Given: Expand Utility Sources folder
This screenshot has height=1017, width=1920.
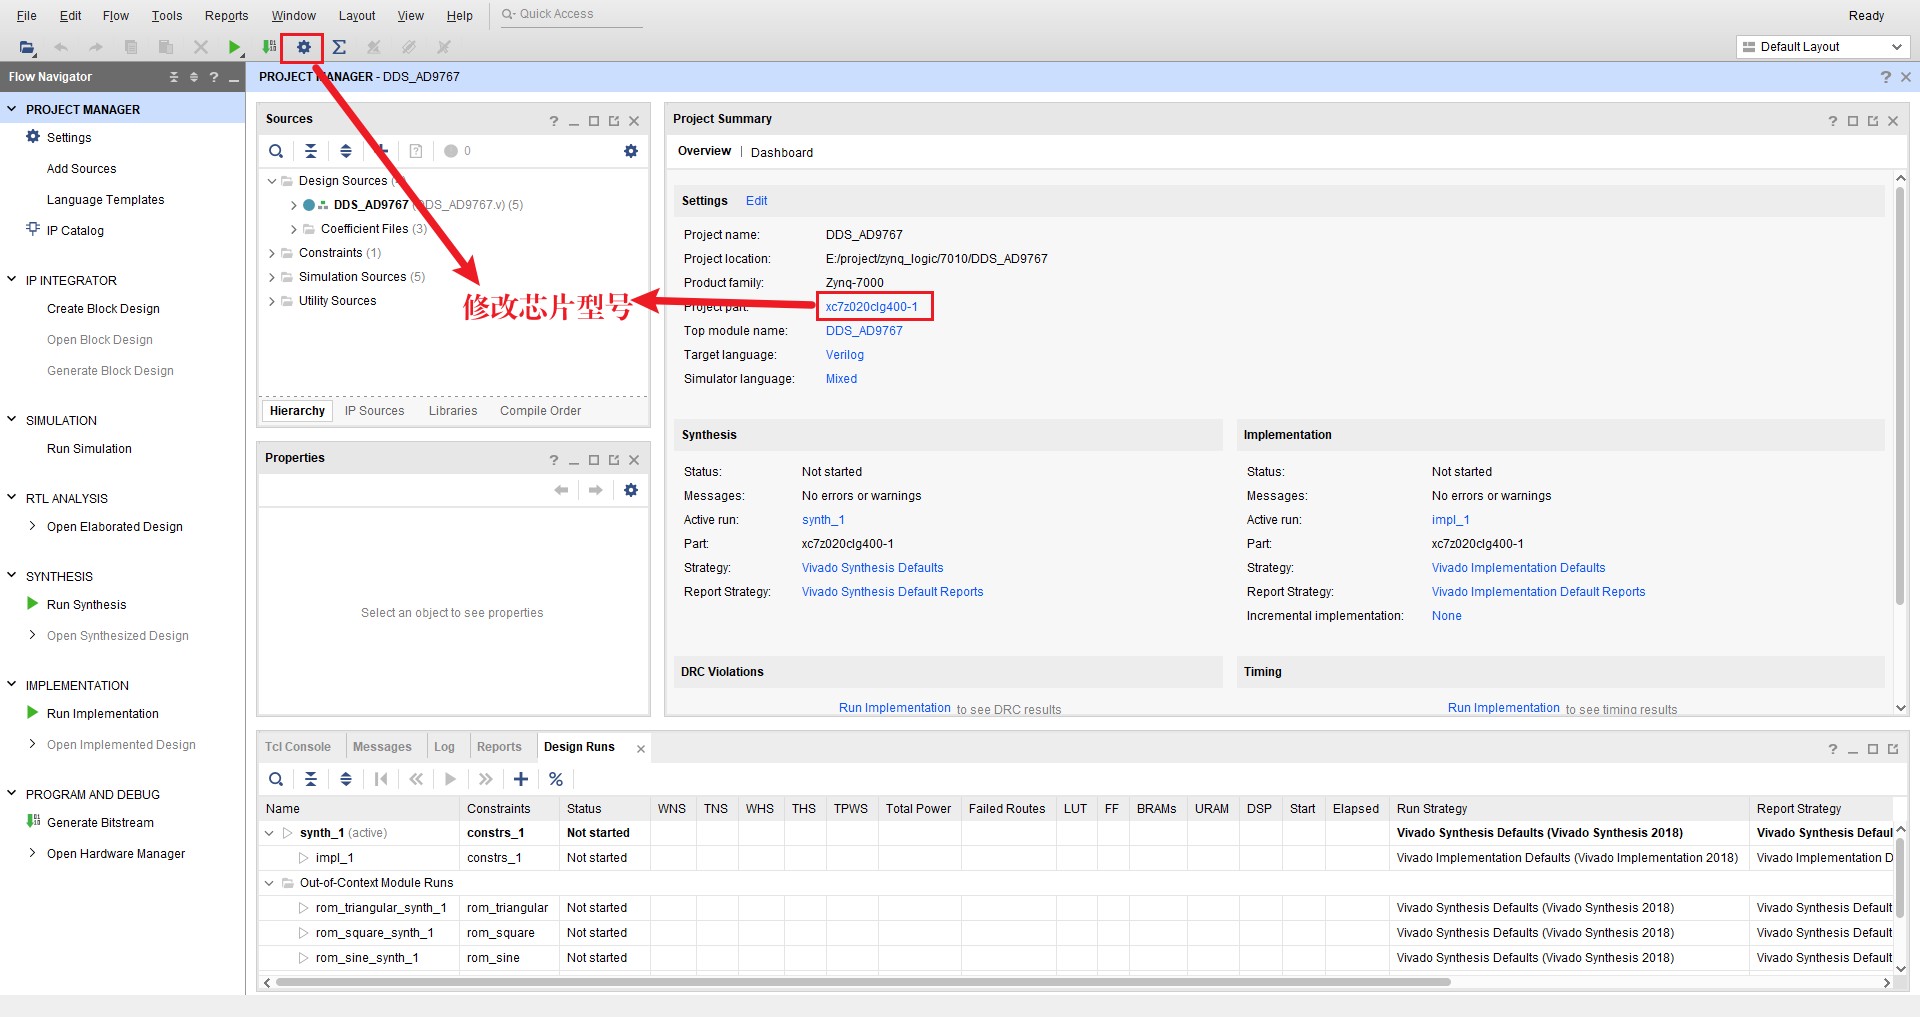Looking at the screenshot, I should pyautogui.click(x=271, y=301).
